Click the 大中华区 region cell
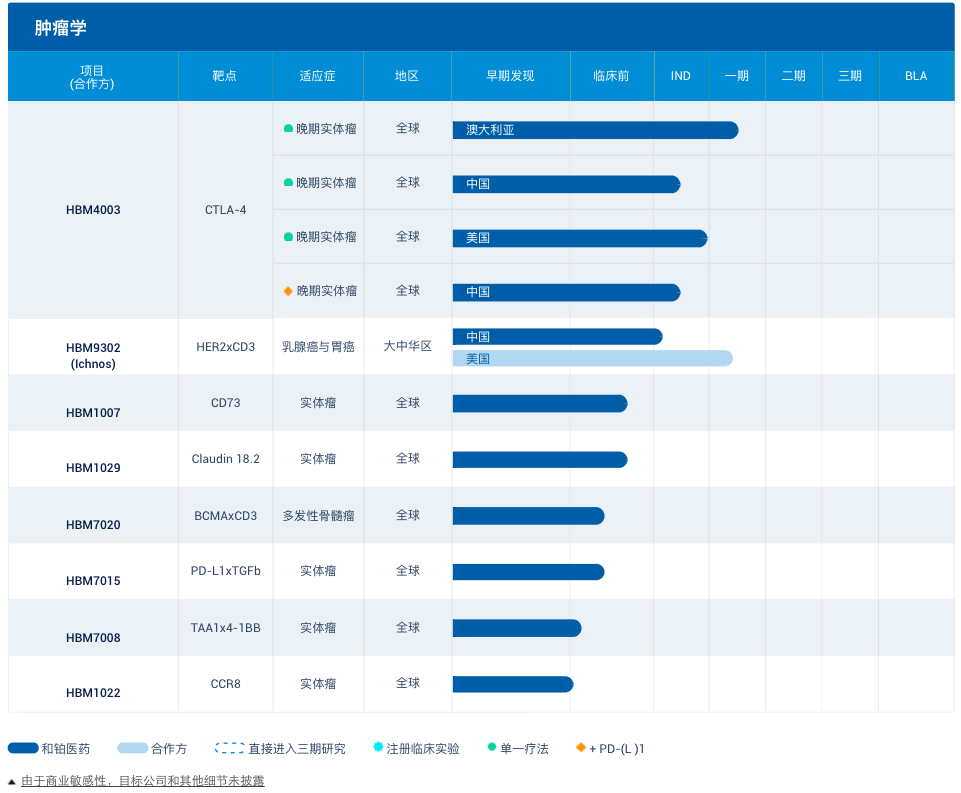The width and height of the screenshot is (961, 793). pos(408,346)
